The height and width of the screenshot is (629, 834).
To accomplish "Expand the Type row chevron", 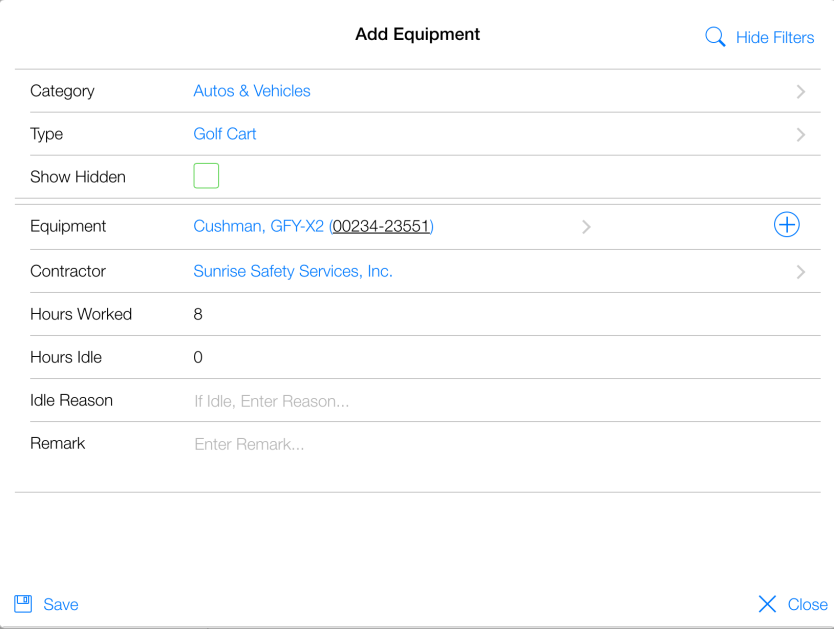I will (x=801, y=135).
